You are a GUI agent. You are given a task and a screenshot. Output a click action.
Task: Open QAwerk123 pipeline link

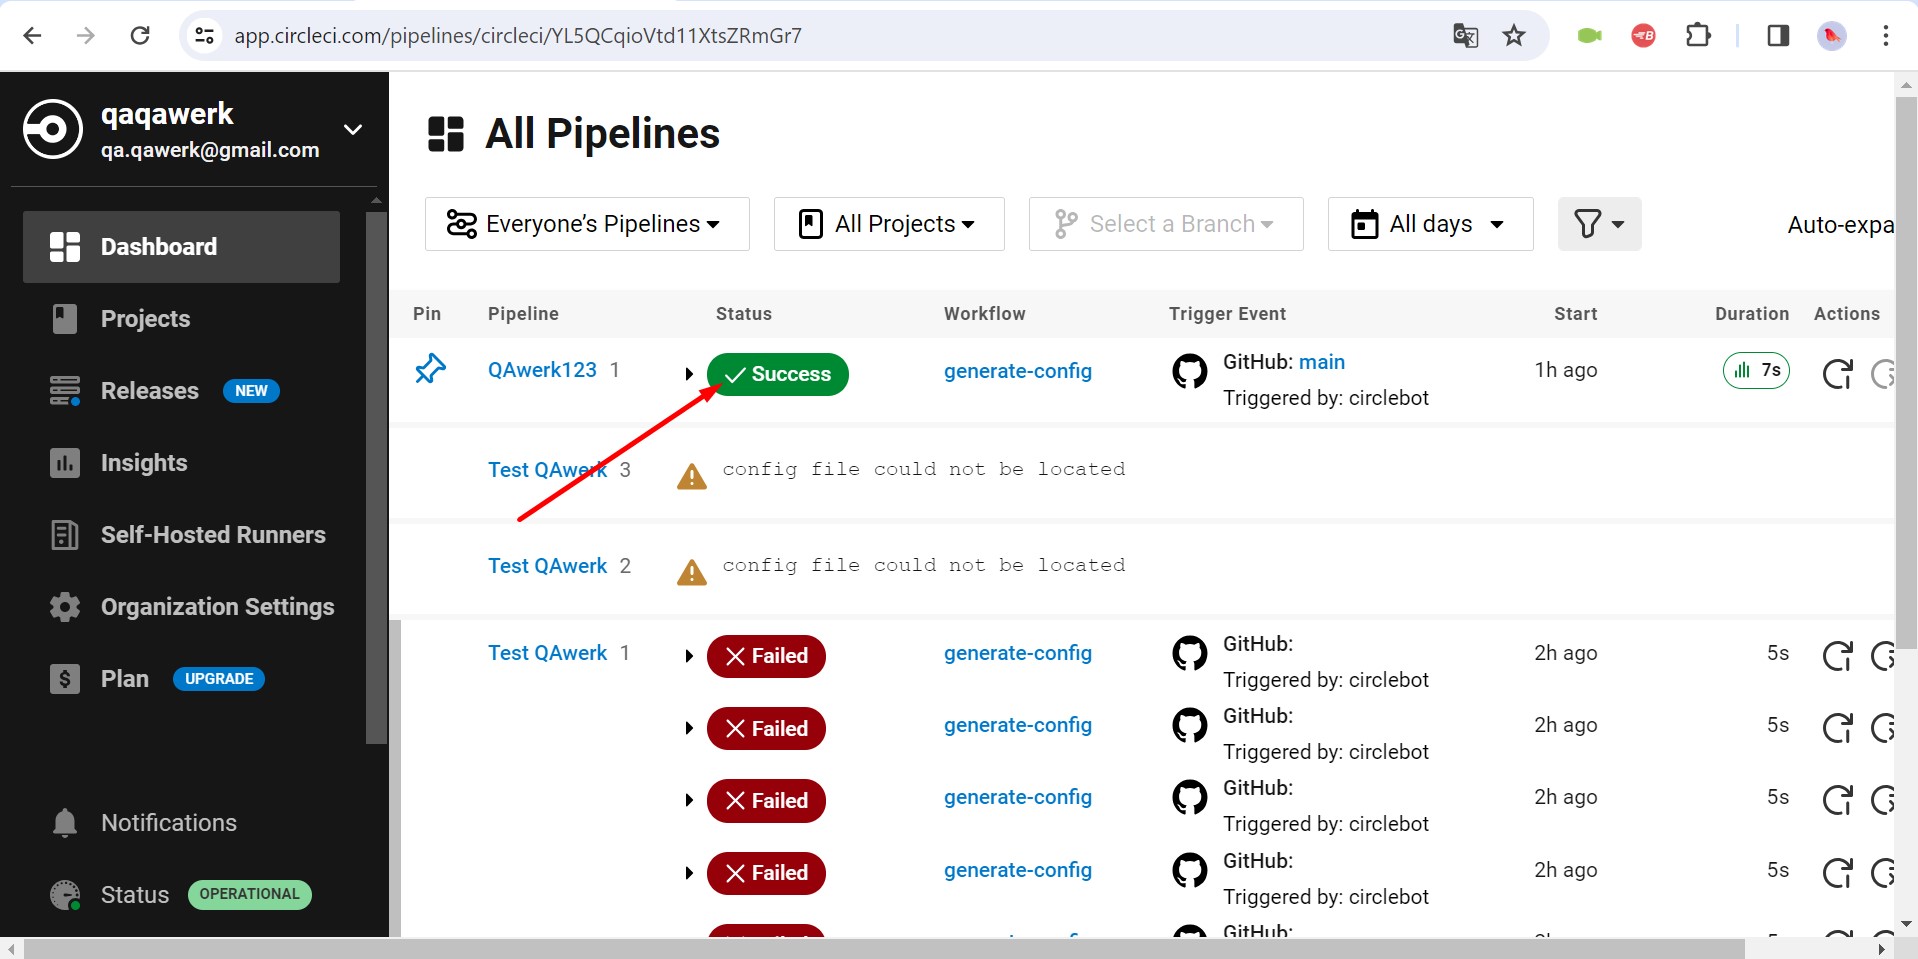[542, 370]
